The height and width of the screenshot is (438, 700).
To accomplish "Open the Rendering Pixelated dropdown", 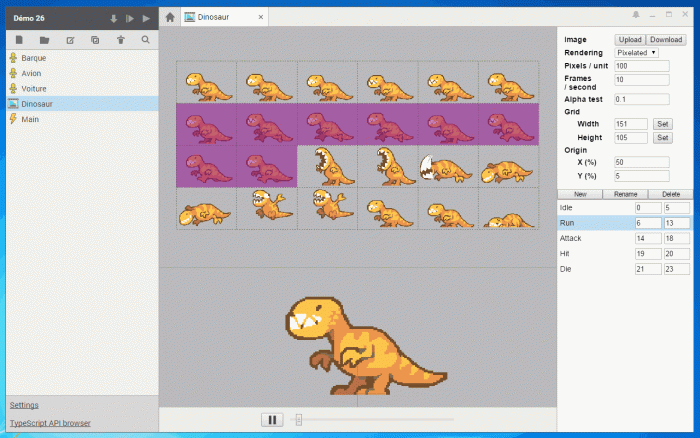I will point(636,53).
